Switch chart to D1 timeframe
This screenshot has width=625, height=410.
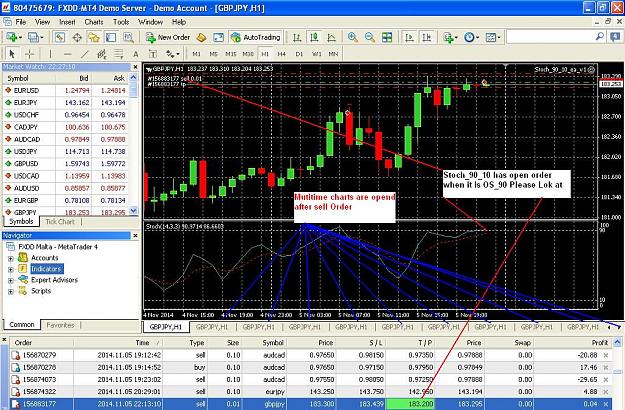coord(299,54)
